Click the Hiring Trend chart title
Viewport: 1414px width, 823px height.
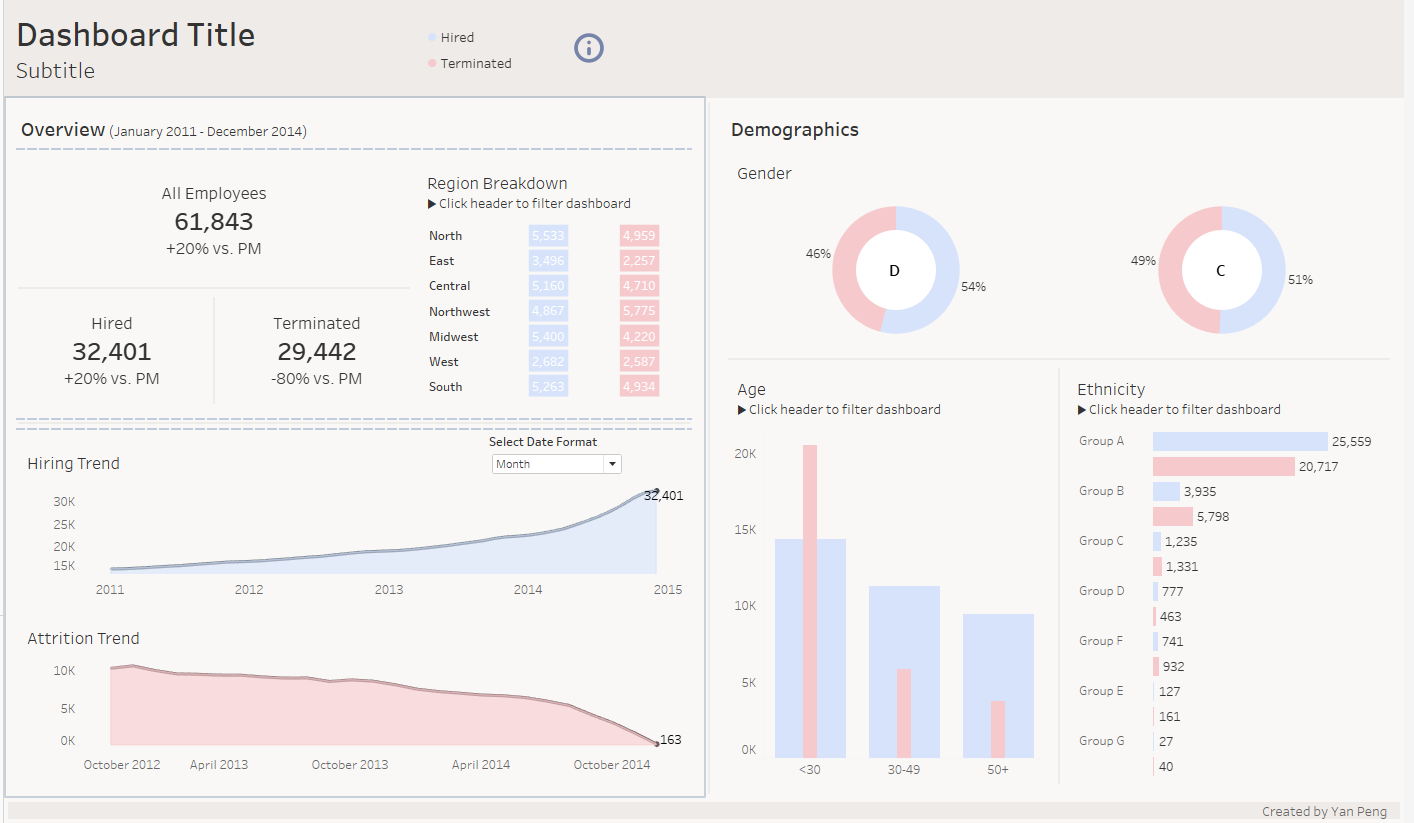click(x=73, y=464)
